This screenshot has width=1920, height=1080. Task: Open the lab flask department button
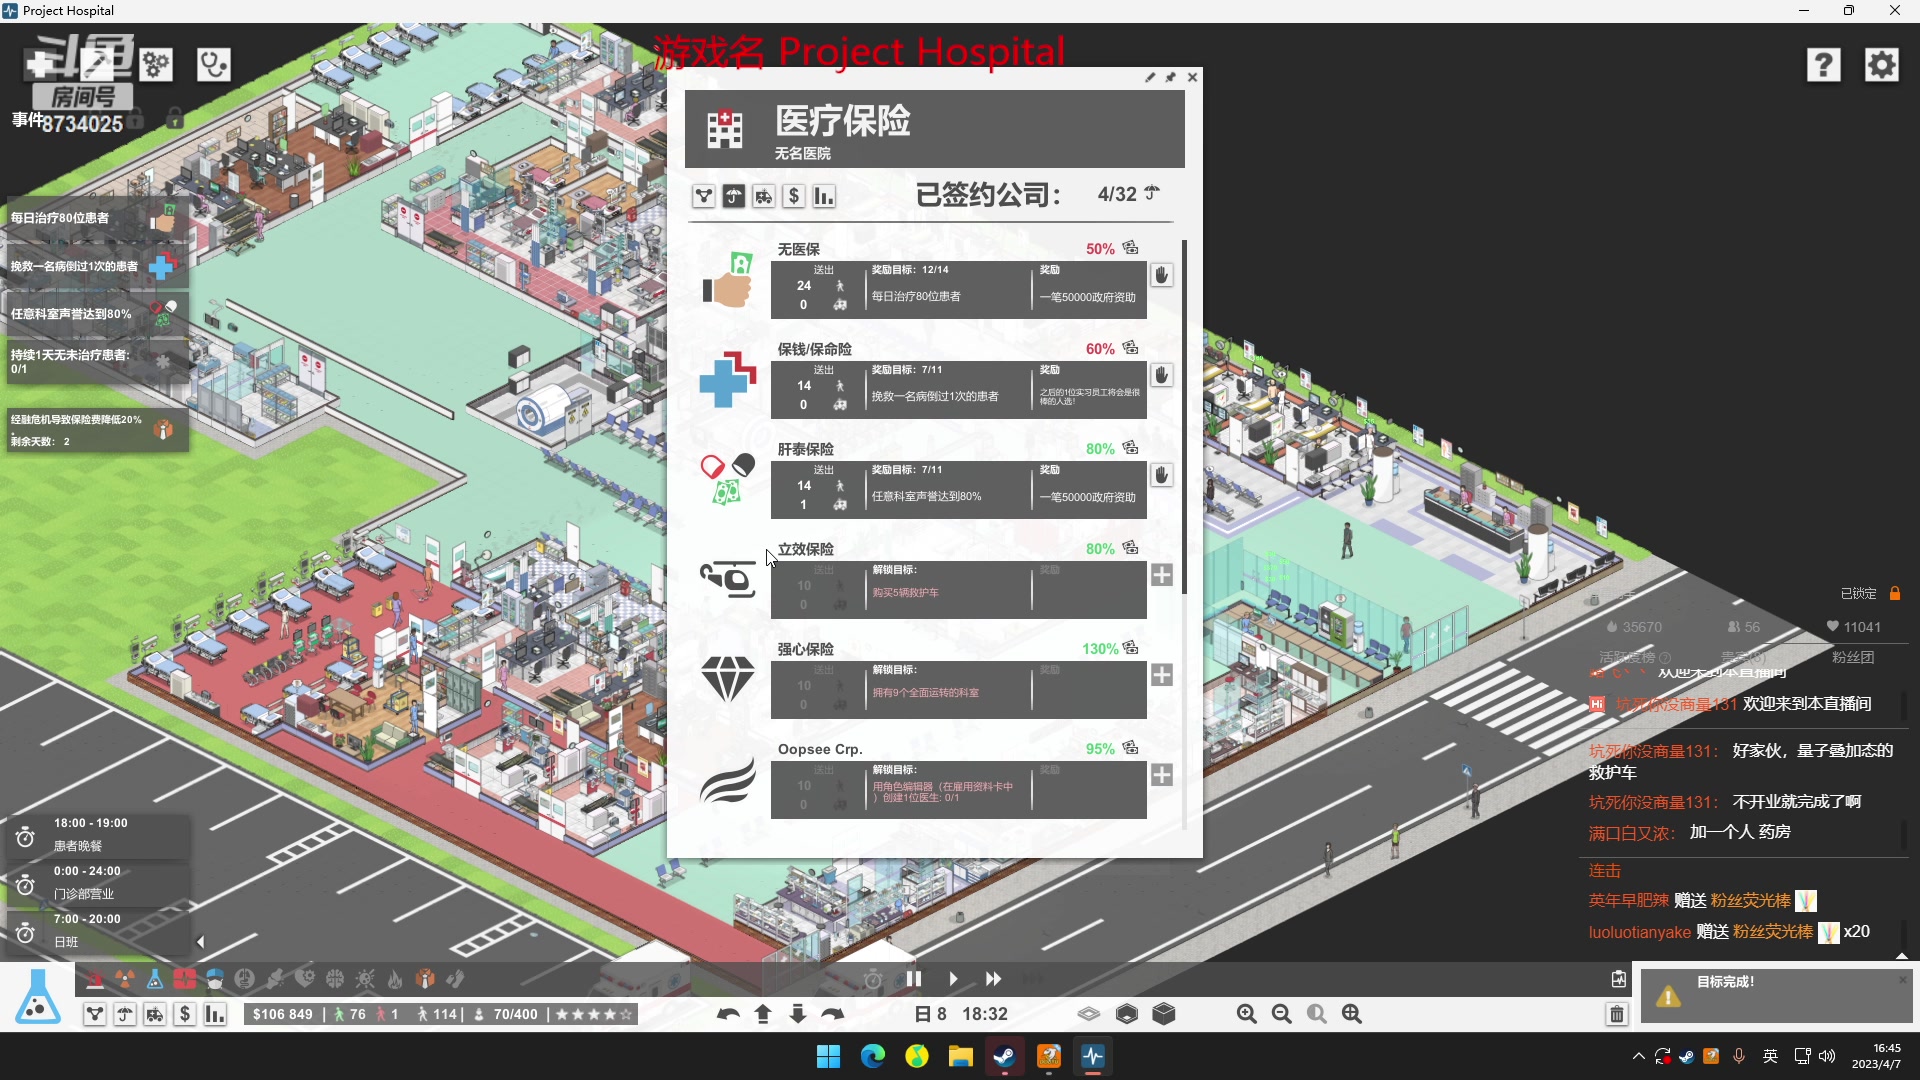pos(38,997)
